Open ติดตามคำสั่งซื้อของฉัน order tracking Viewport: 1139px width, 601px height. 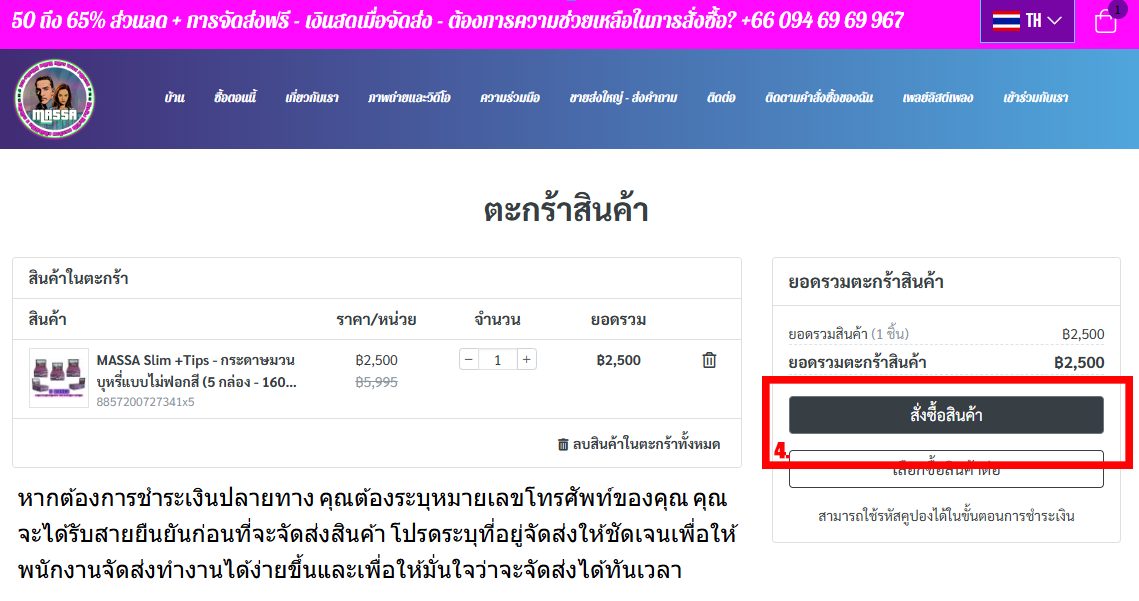pos(819,97)
